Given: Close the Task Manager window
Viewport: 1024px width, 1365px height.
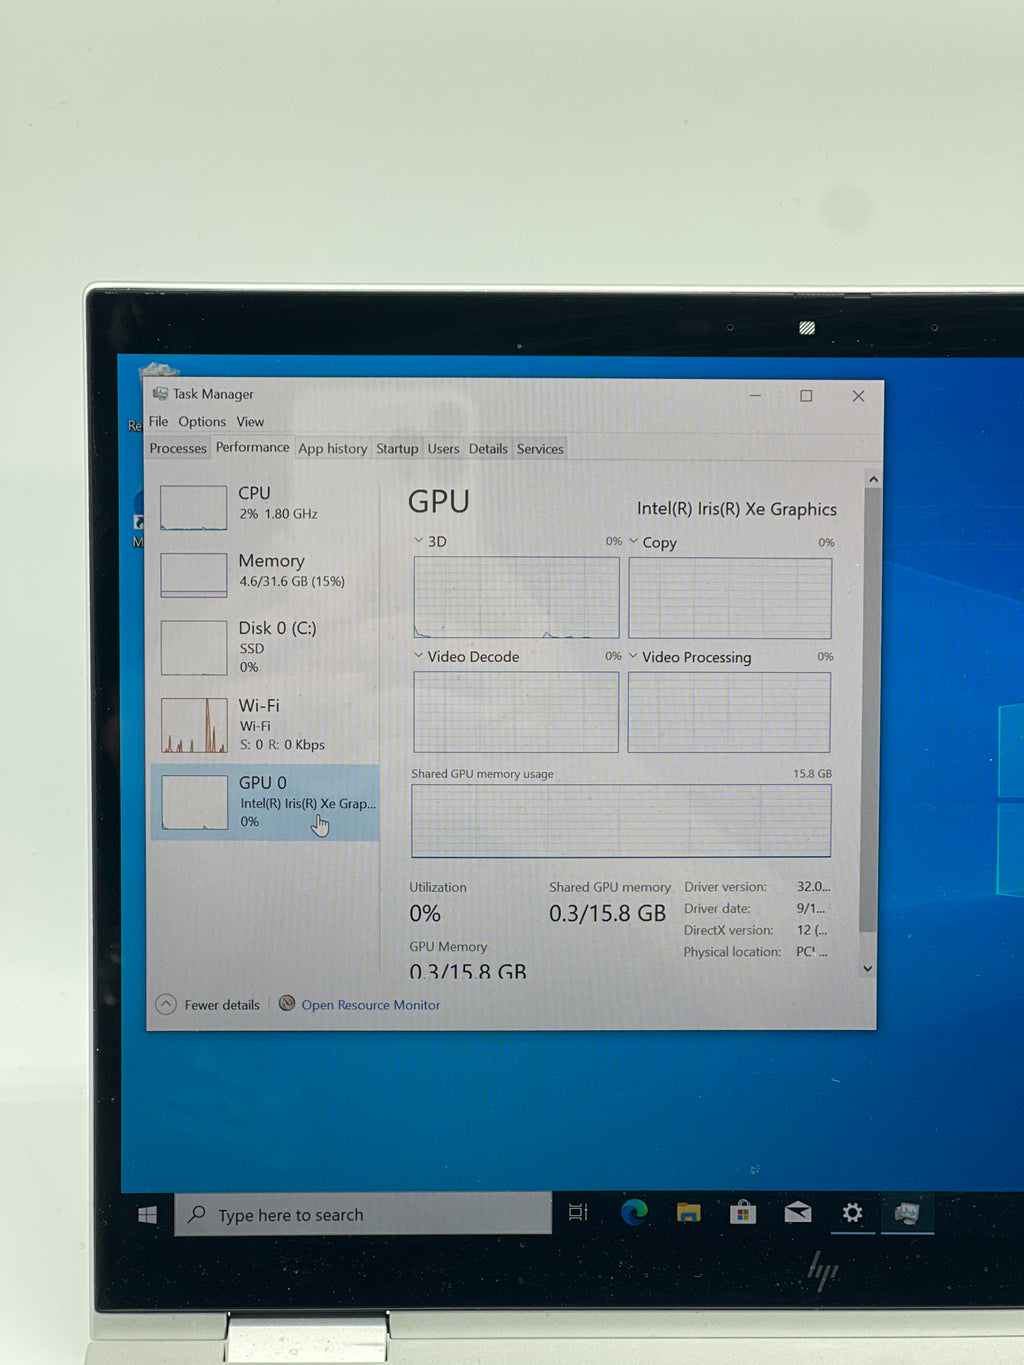Looking at the screenshot, I should coord(858,396).
